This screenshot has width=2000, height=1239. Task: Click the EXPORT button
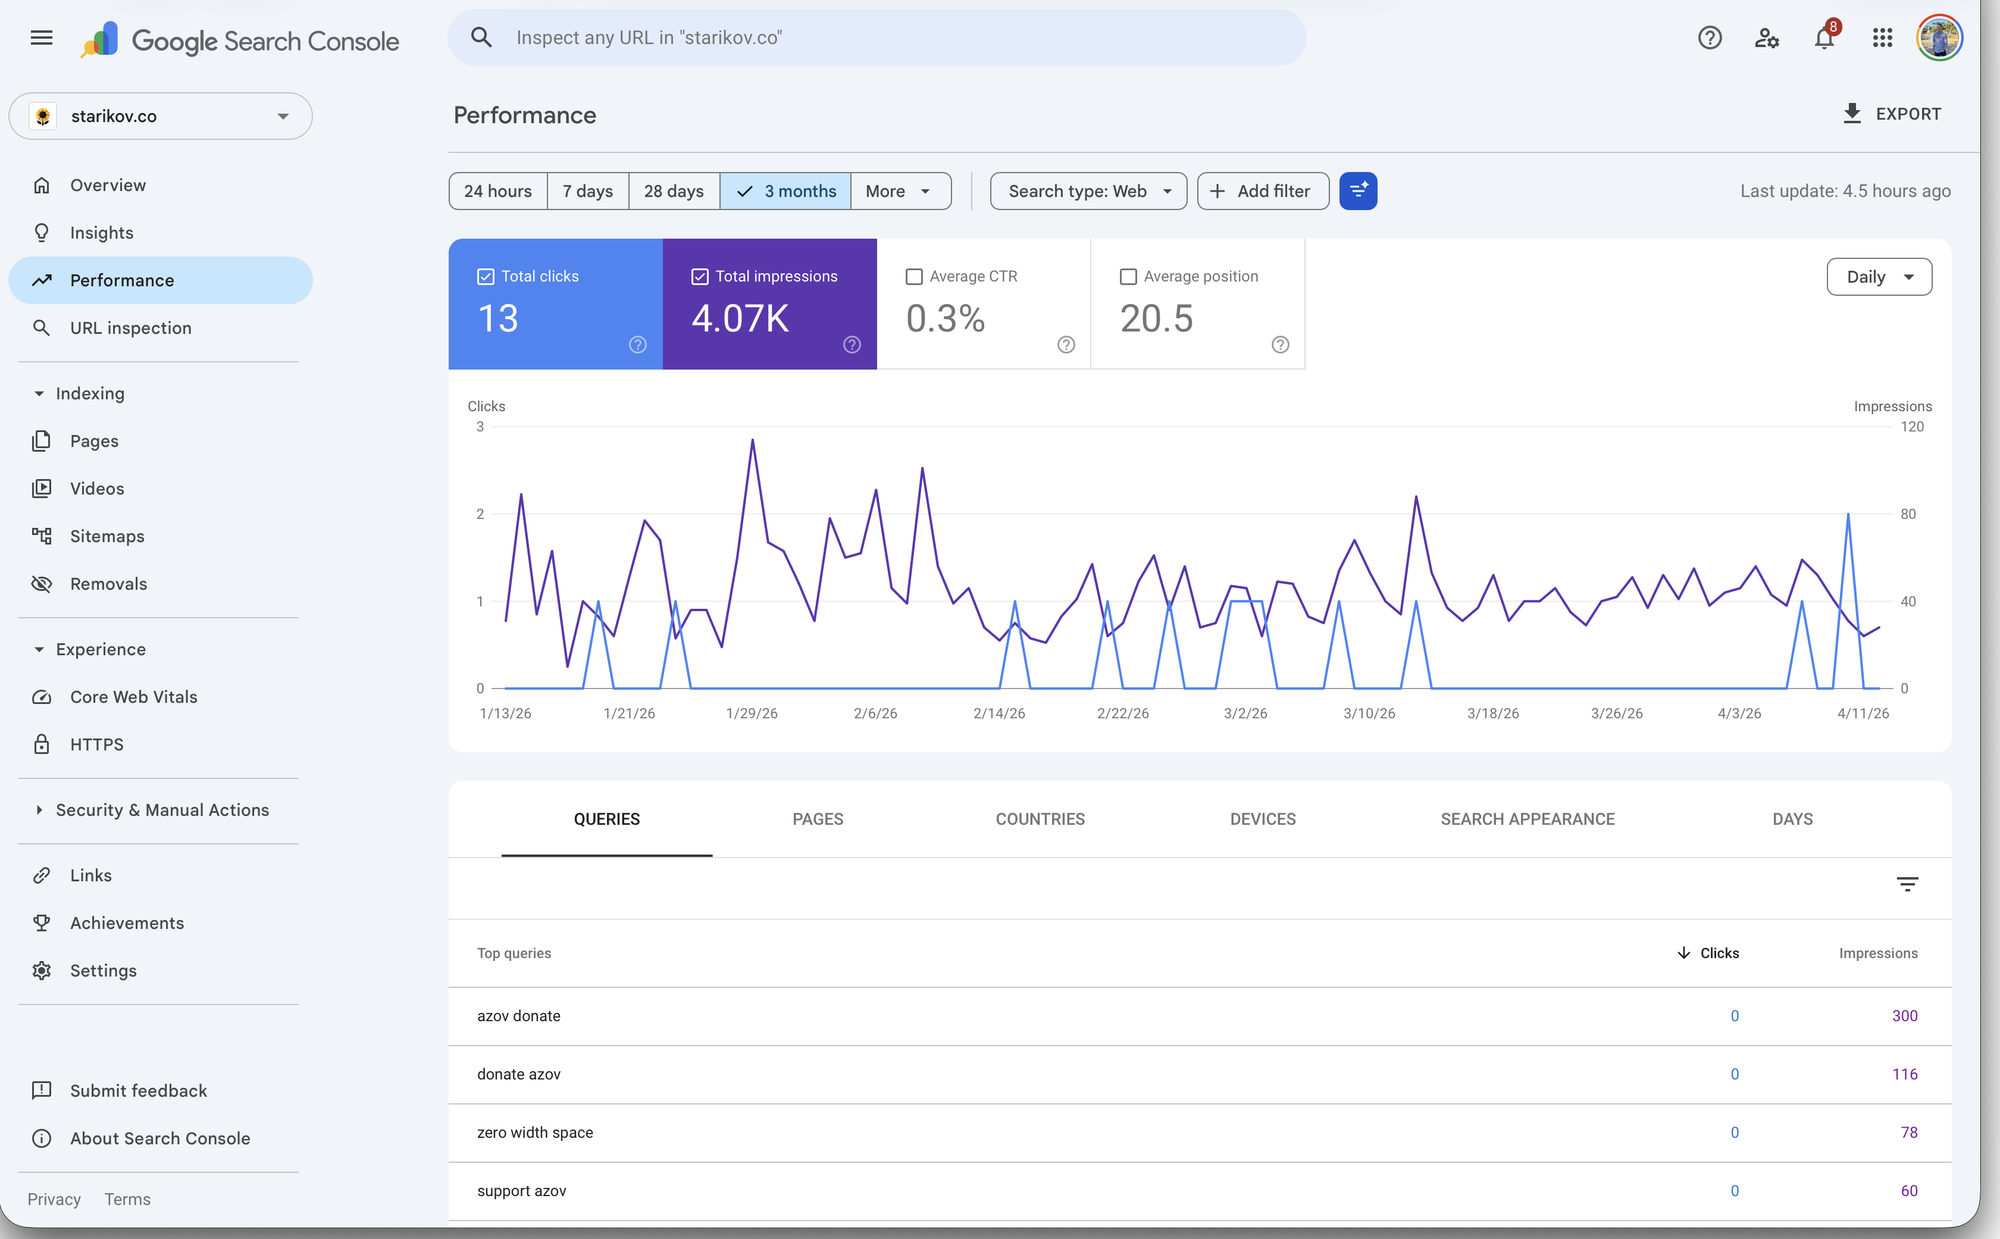[1892, 114]
